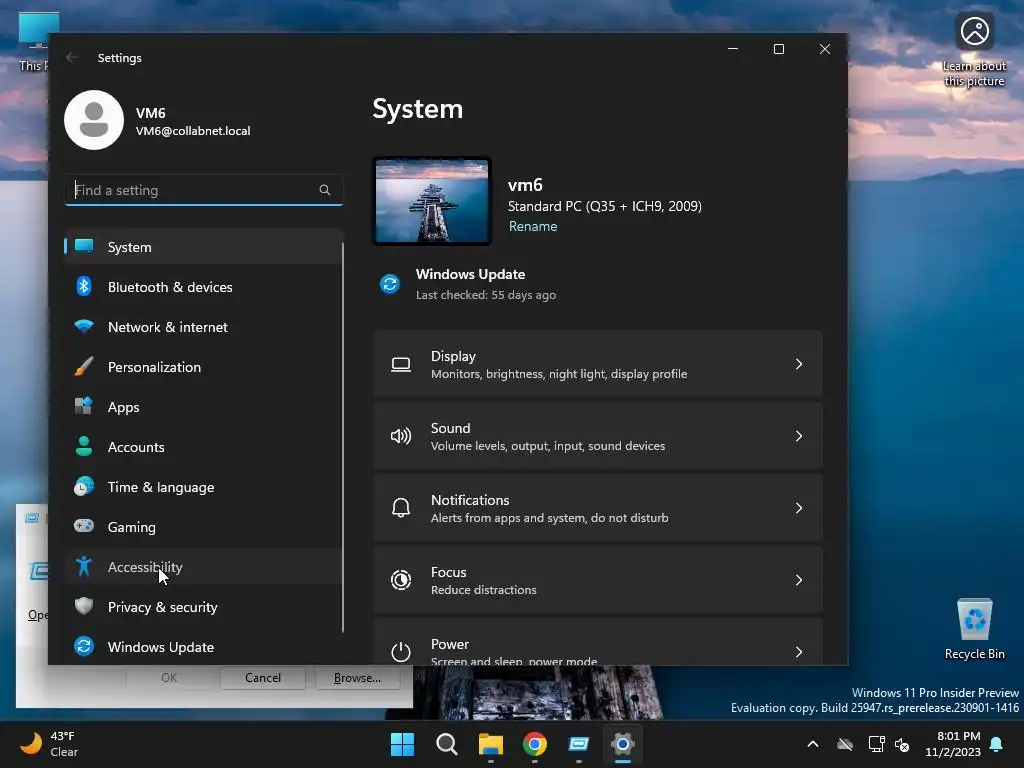Screen dimensions: 1024x768
Task: Click the Display laptop icon
Action: 401,364
